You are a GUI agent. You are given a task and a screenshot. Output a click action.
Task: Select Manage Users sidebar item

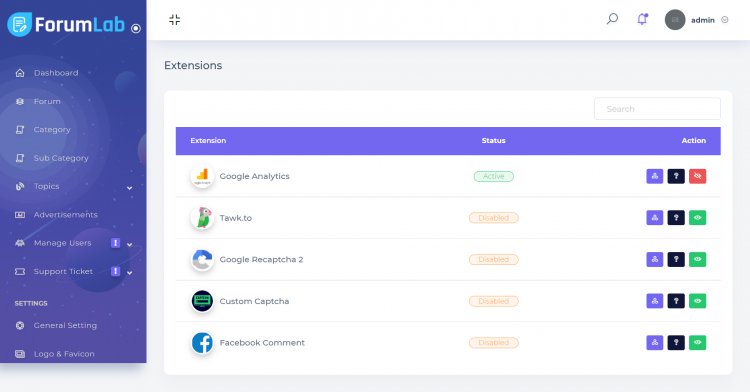pyautogui.click(x=62, y=243)
